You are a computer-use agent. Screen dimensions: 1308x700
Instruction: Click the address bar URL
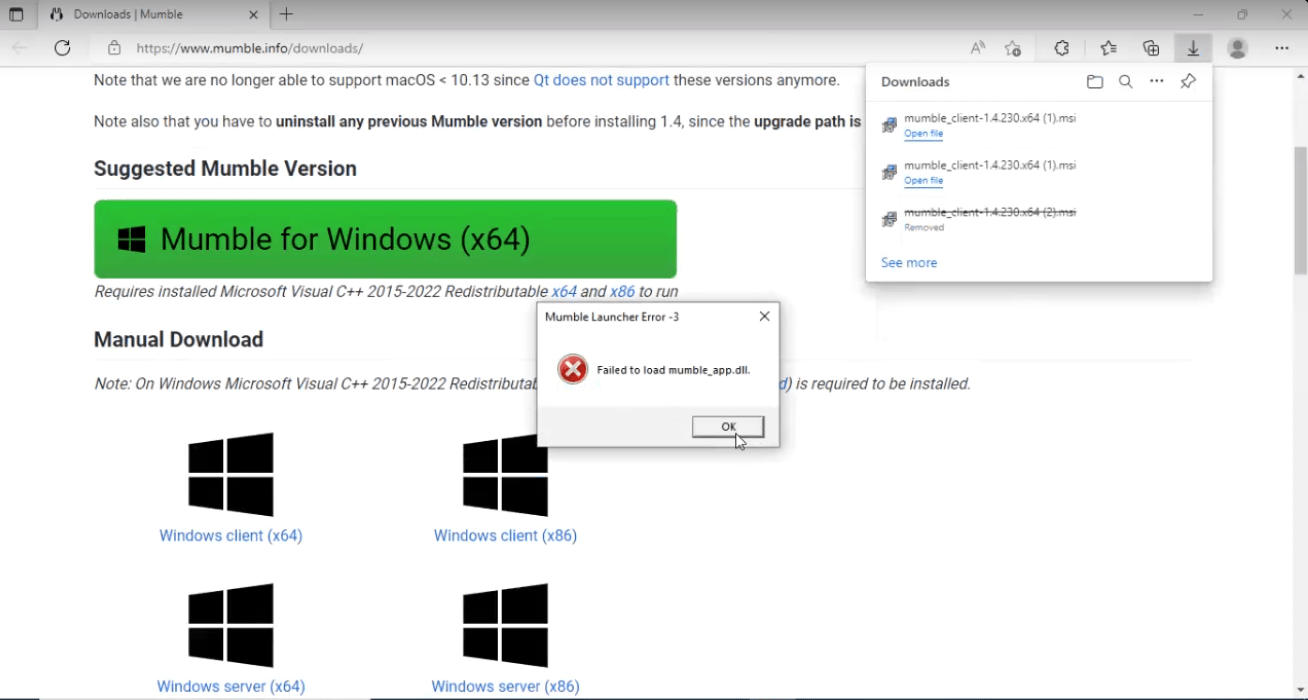(x=249, y=48)
